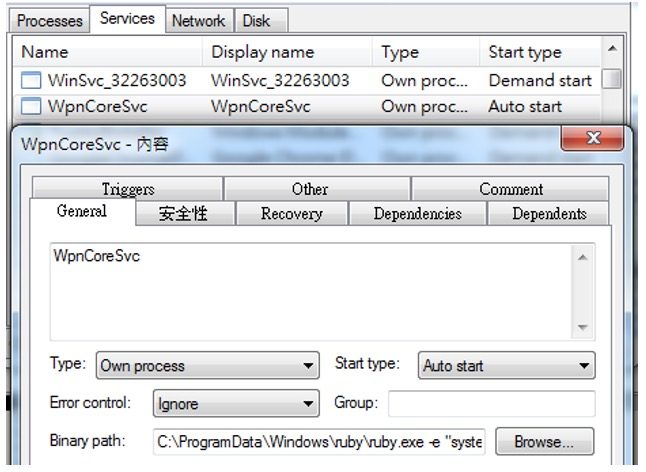Open the Comment tab
This screenshot has width=646, height=472.
510,189
